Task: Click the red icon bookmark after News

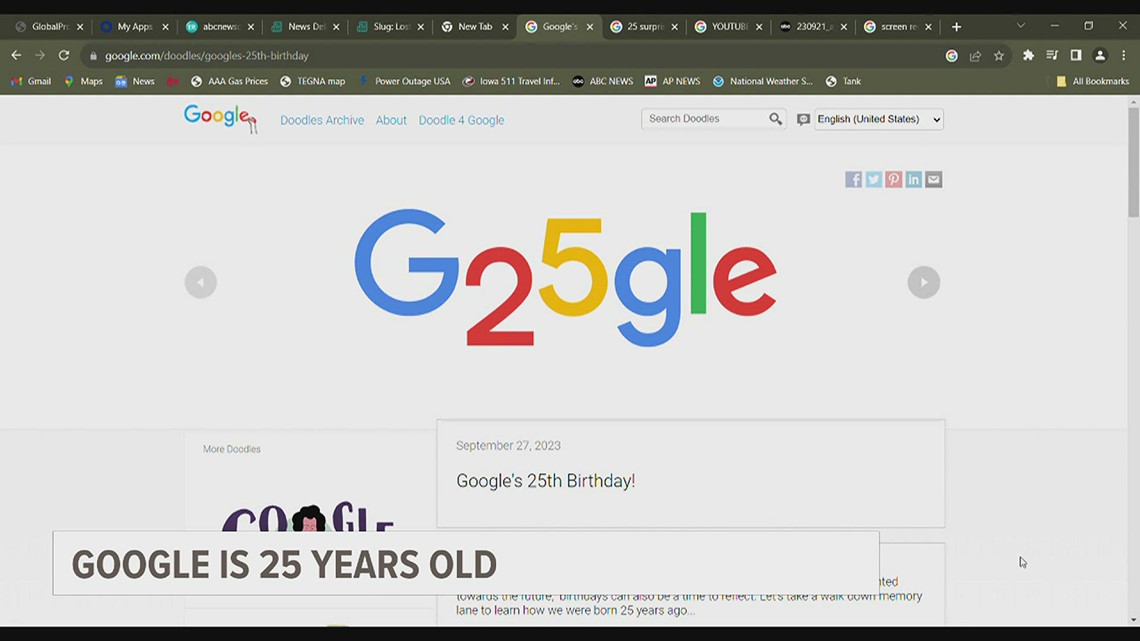Action: [x=172, y=81]
